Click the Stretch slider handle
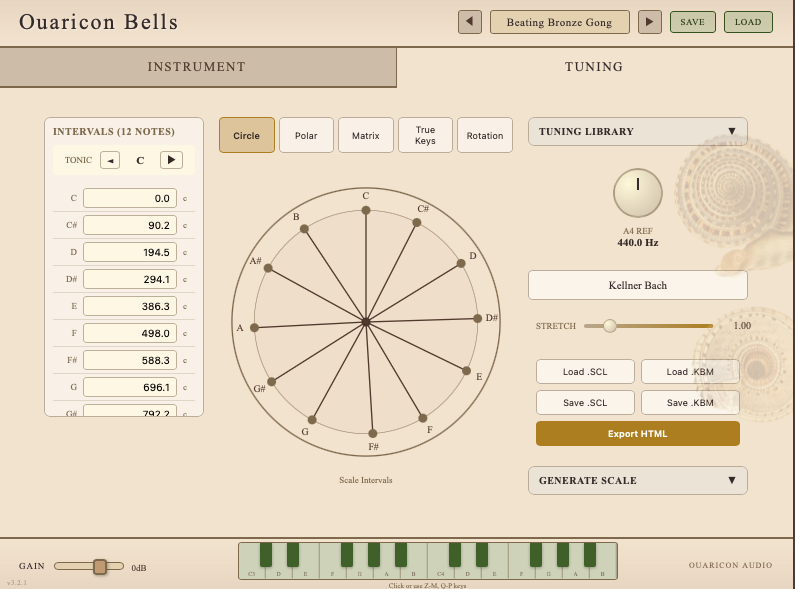 (609, 325)
